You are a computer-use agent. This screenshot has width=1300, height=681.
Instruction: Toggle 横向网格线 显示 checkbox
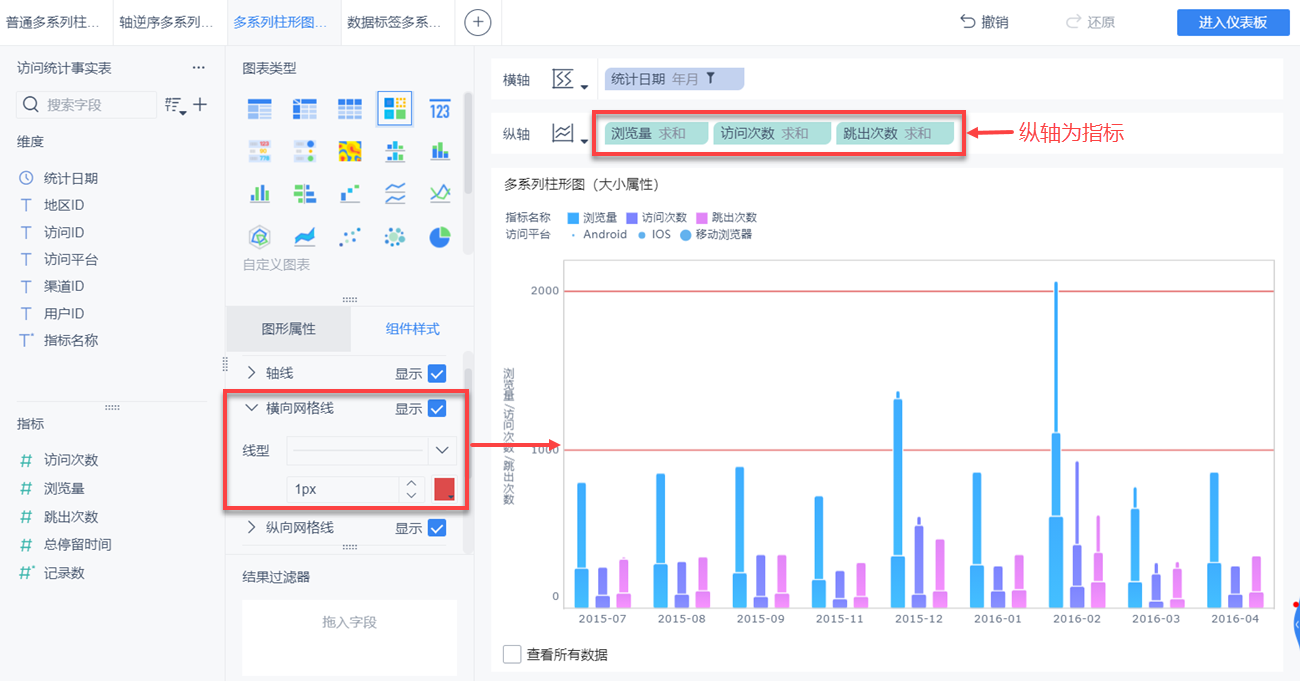pyautogui.click(x=437, y=408)
